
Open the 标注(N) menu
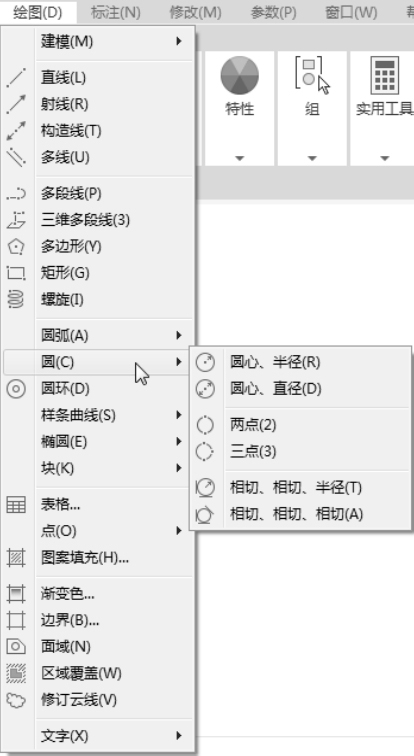pyautogui.click(x=115, y=12)
